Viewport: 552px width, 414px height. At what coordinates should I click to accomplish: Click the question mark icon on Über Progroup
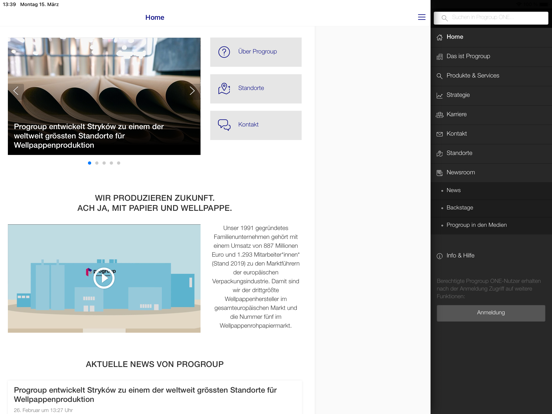[224, 52]
